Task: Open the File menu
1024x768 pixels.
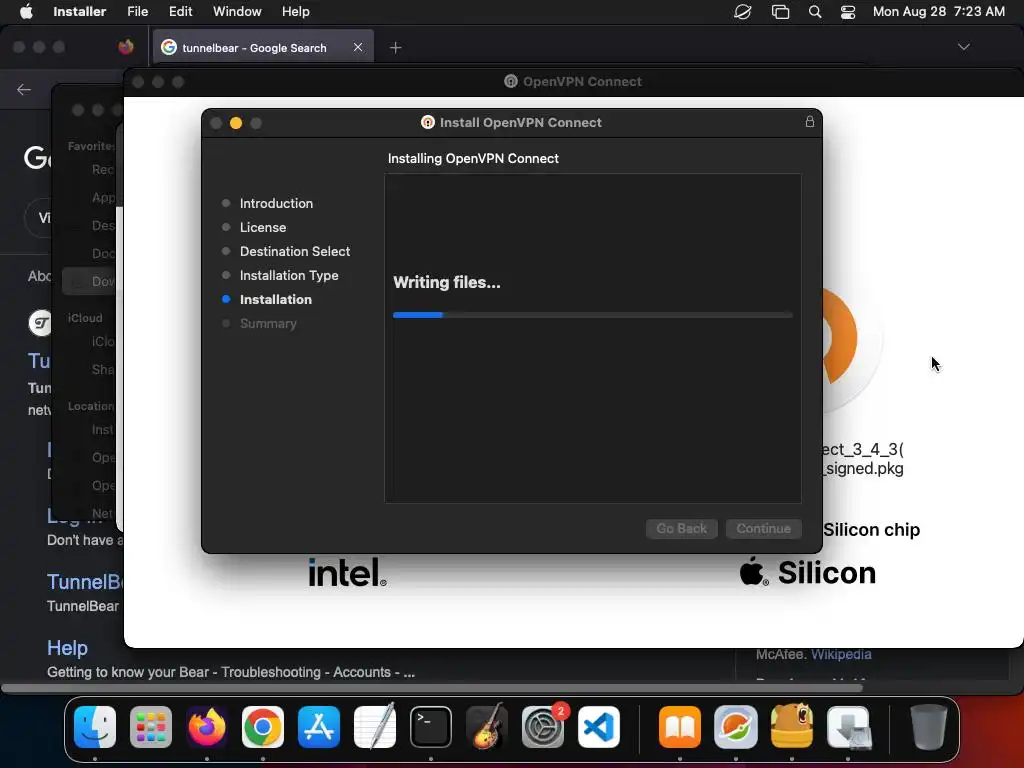Action: 137,11
